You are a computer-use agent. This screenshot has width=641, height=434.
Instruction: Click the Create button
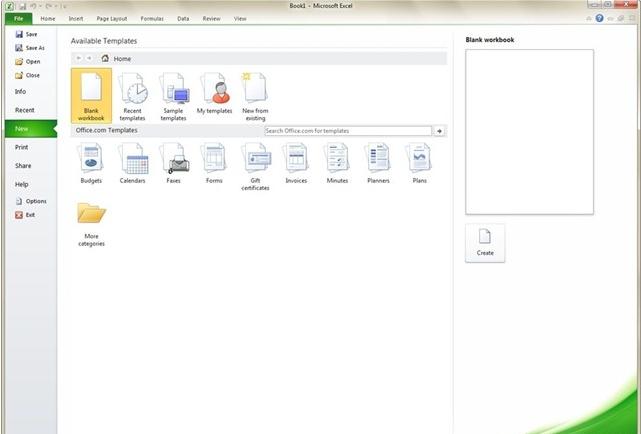coord(485,242)
